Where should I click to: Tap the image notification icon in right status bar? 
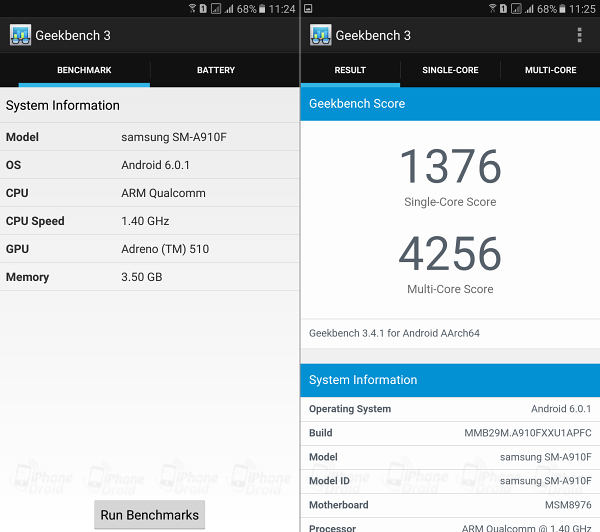308,8
